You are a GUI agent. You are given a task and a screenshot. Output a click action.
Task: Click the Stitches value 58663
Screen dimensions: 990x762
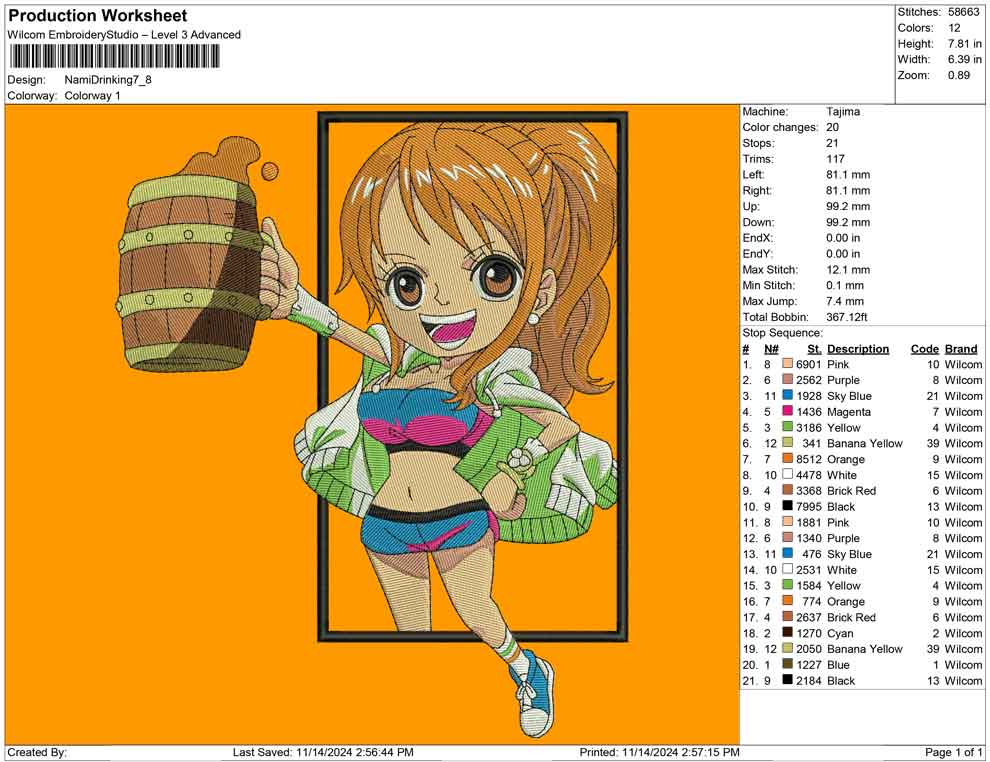click(x=963, y=12)
